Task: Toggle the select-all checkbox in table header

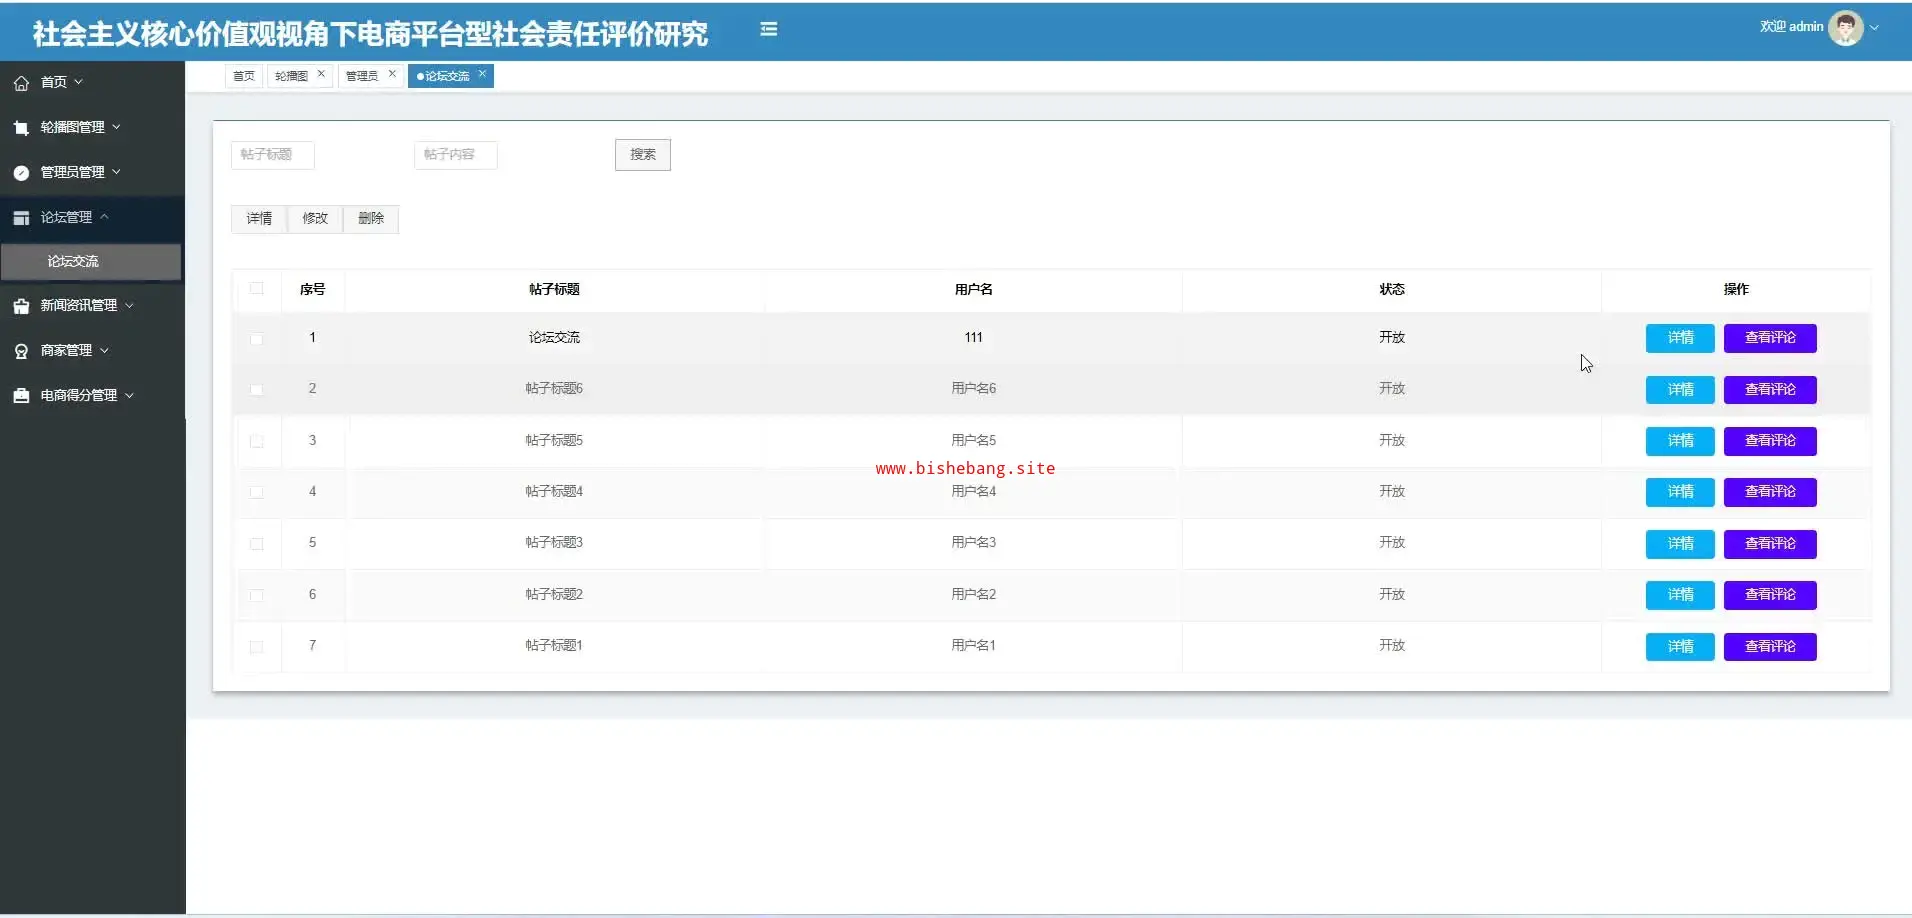Action: [x=257, y=289]
